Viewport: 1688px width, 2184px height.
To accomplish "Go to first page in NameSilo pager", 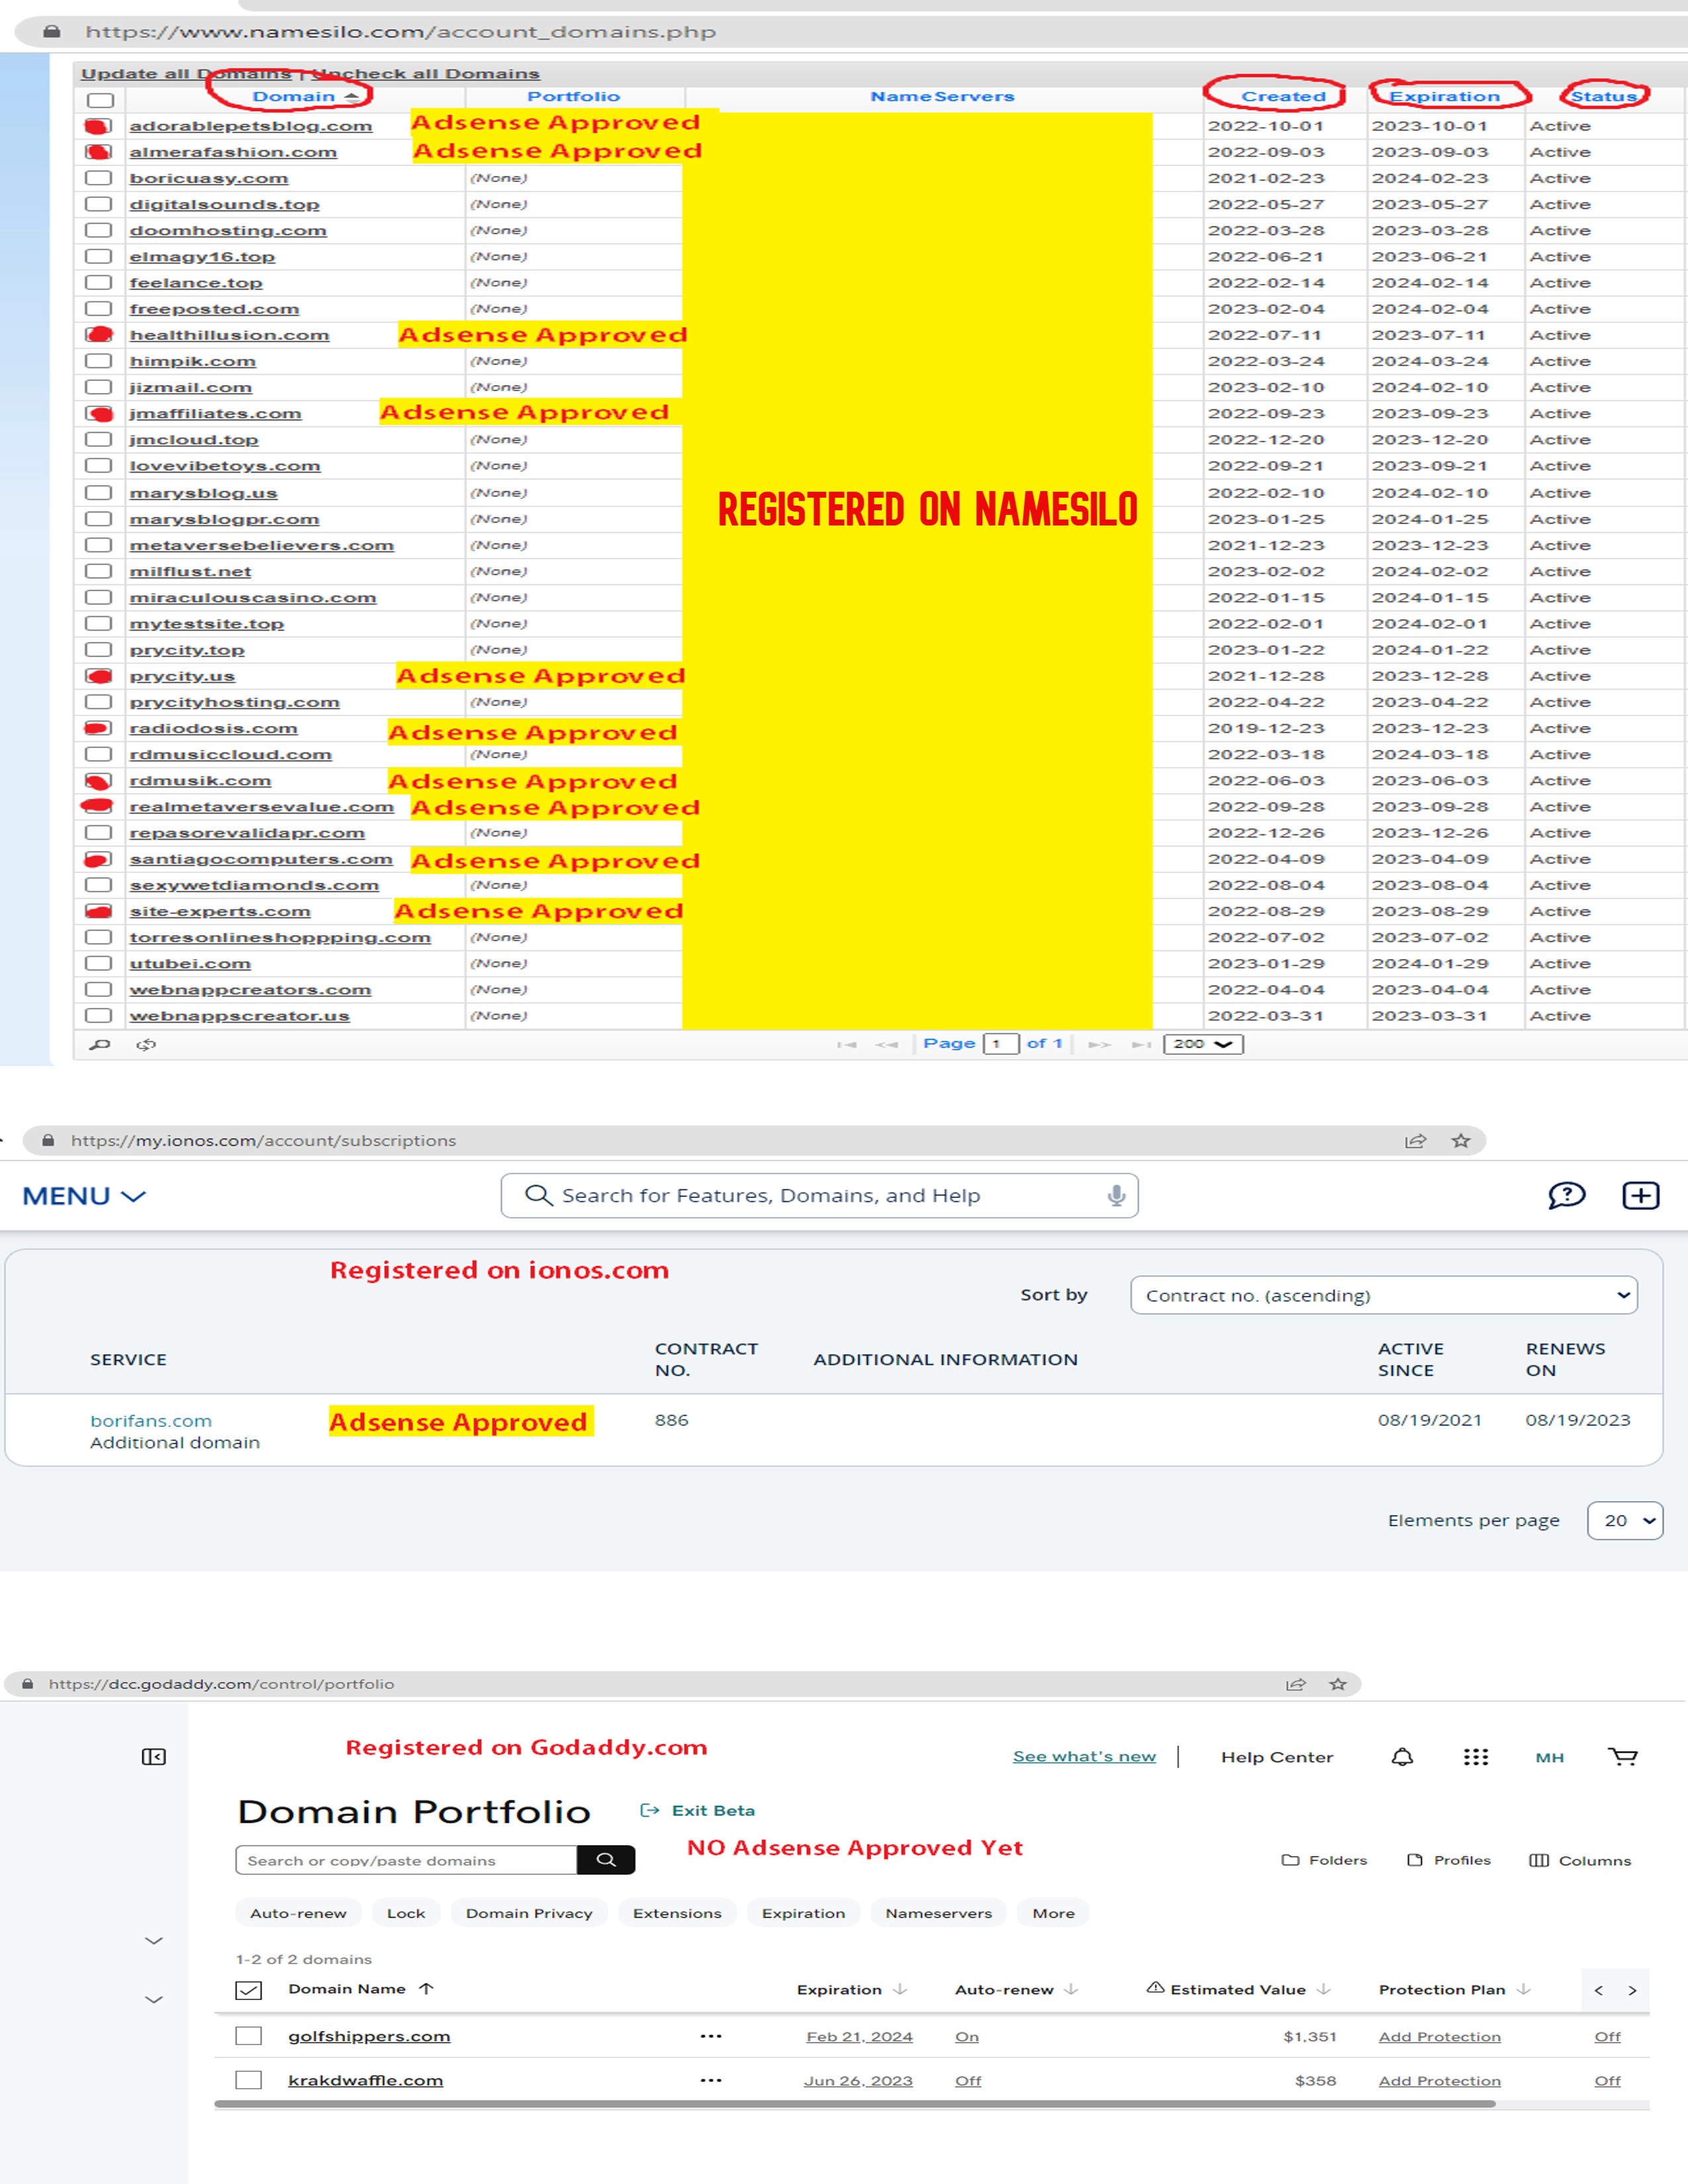I will tap(846, 1044).
